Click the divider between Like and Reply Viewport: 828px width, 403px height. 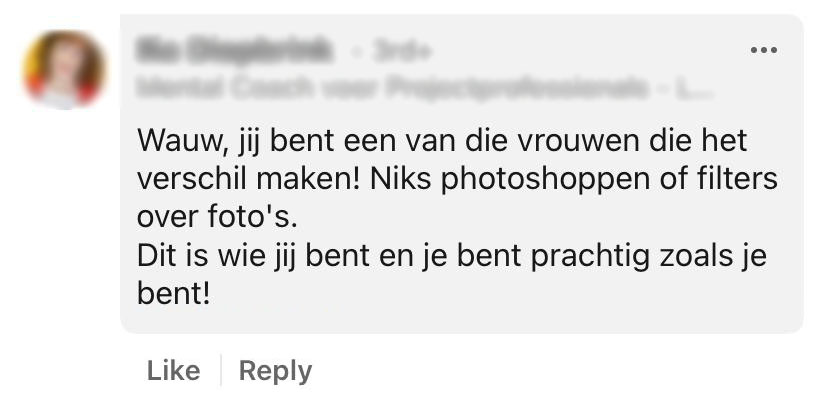coord(220,371)
